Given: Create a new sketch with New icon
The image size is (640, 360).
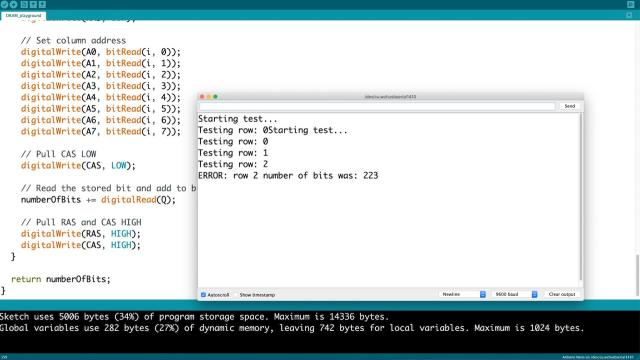Looking at the screenshot, I should (x=24, y=4).
